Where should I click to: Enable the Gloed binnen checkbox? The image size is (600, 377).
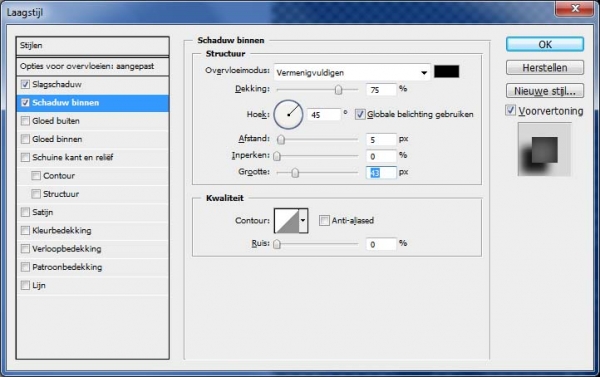click(25, 139)
